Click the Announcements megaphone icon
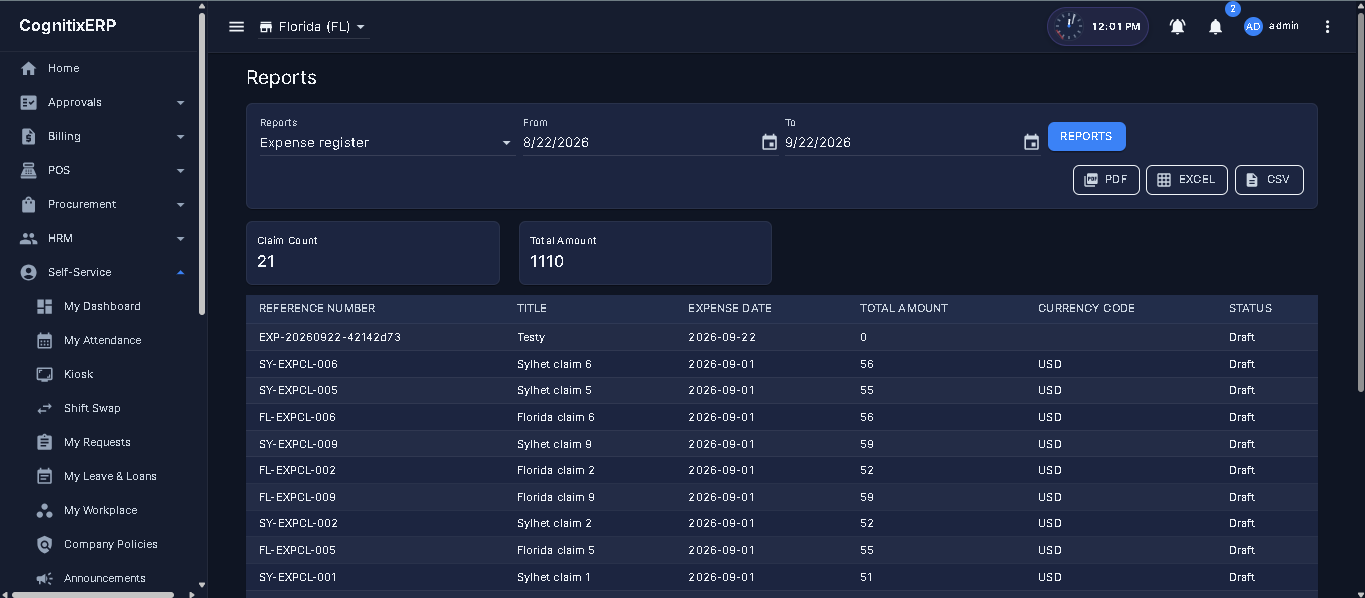Image resolution: width=1365 pixels, height=598 pixels. click(44, 578)
